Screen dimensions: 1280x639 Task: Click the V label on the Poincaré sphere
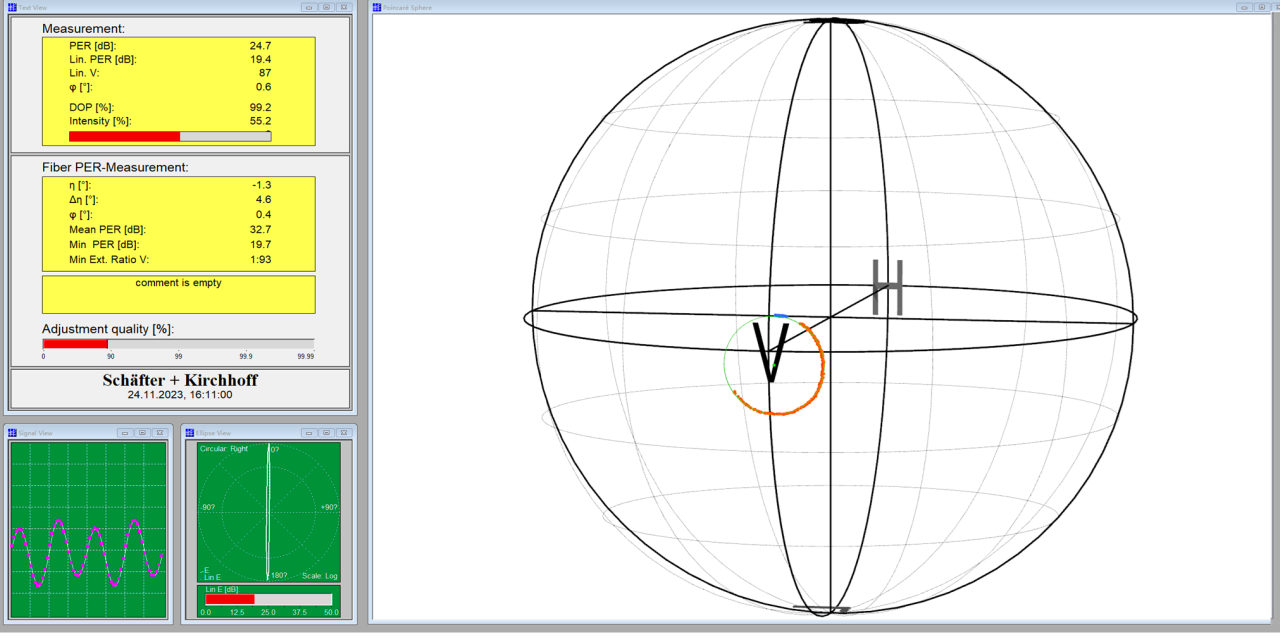(x=771, y=352)
